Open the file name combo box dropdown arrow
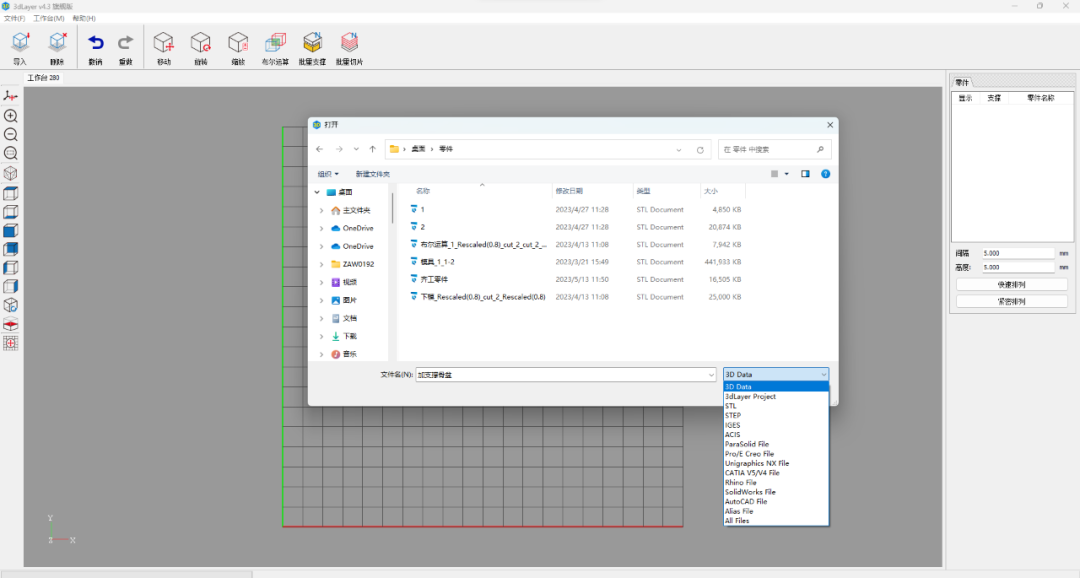1080x578 pixels. point(711,375)
